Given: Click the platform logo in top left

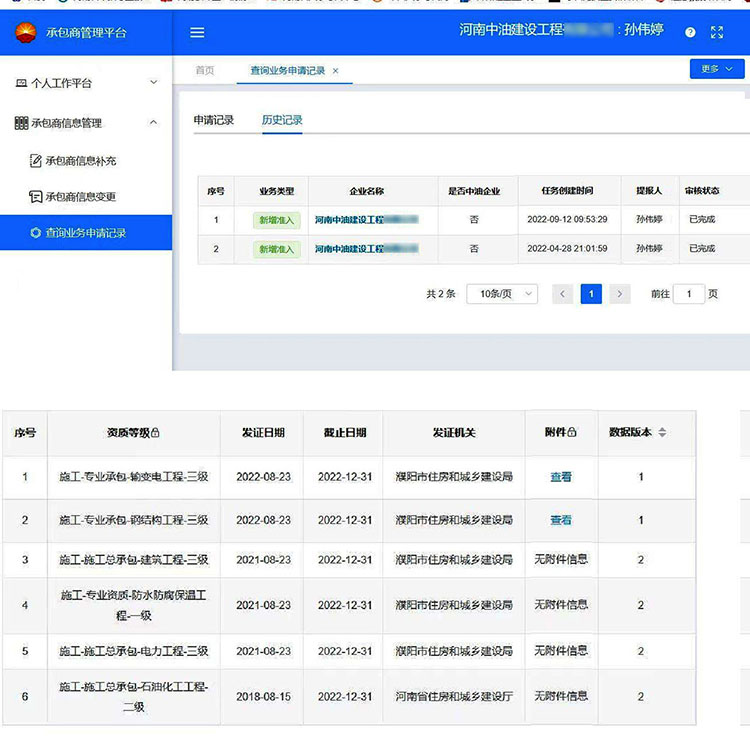Looking at the screenshot, I should tap(24, 32).
